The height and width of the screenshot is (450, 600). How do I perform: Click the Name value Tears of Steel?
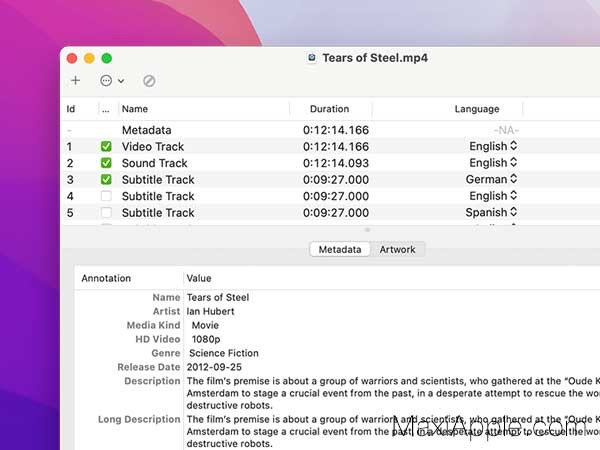218,297
